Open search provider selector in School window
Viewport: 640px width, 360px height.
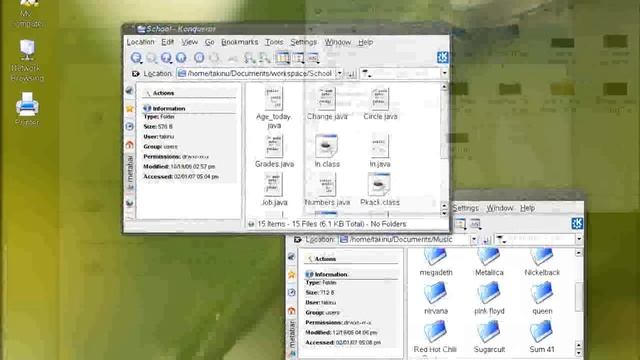[x=366, y=73]
